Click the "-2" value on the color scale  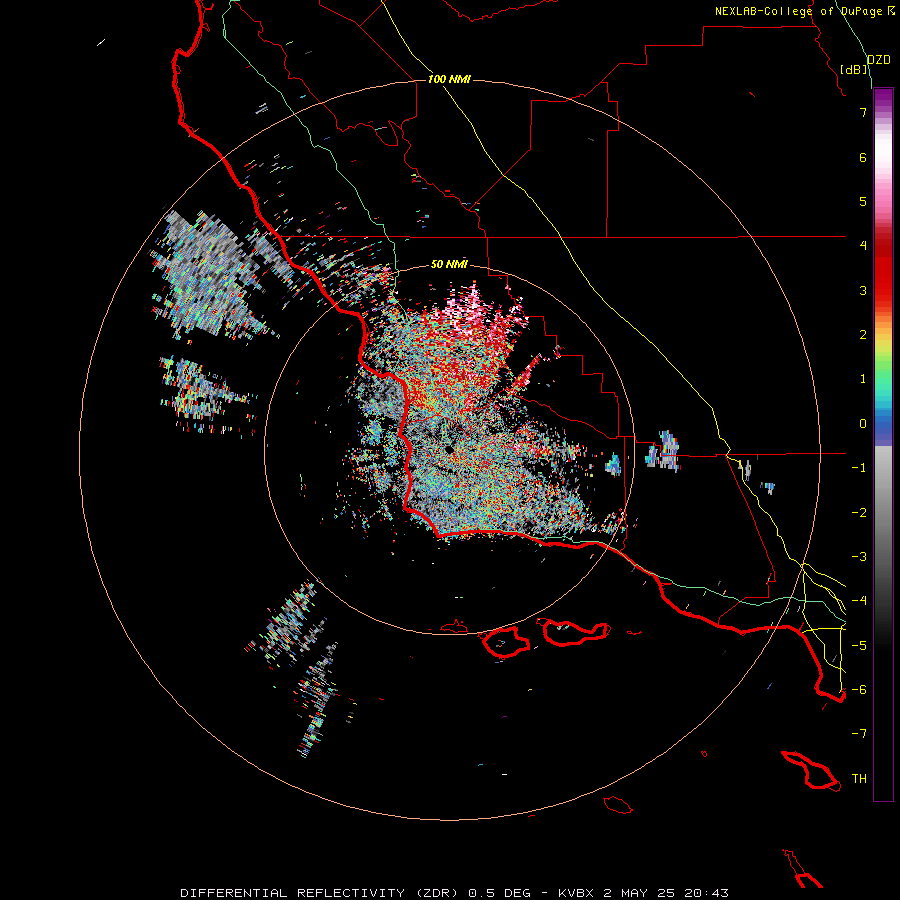859,513
